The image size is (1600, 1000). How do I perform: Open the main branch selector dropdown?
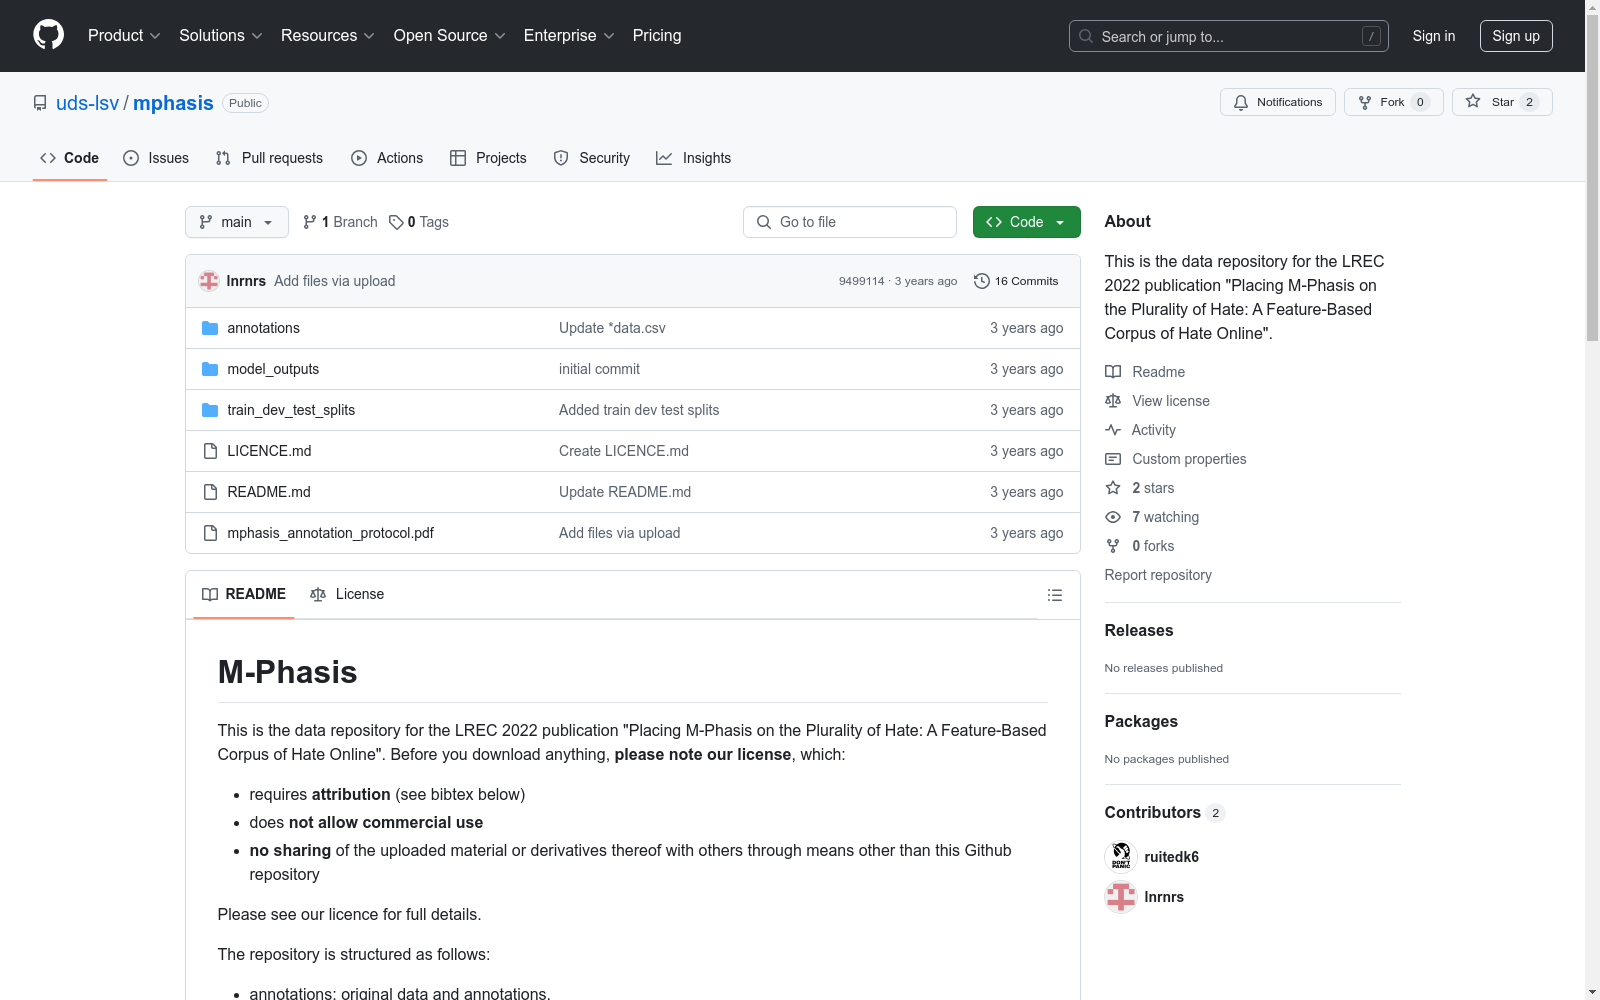coord(237,222)
